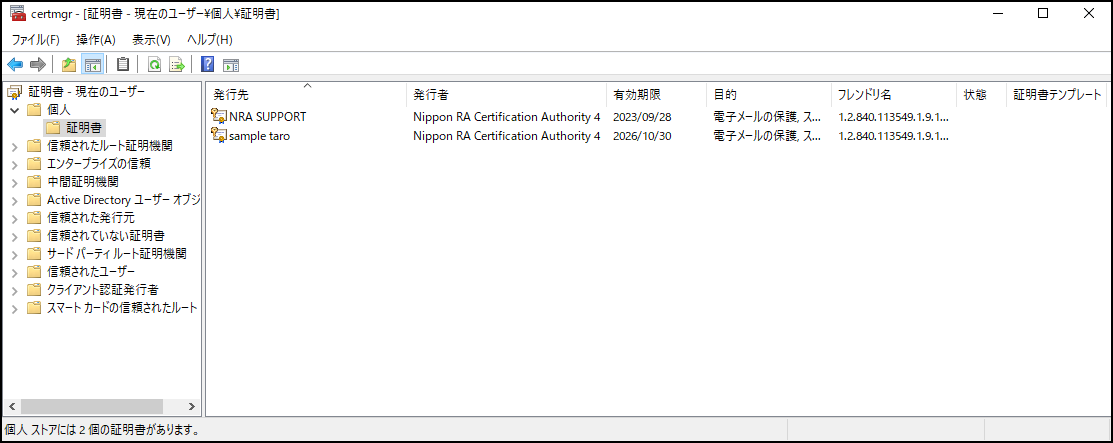Collapse the 個人 tree node
Viewport: 1113px width, 443px height.
point(14,110)
